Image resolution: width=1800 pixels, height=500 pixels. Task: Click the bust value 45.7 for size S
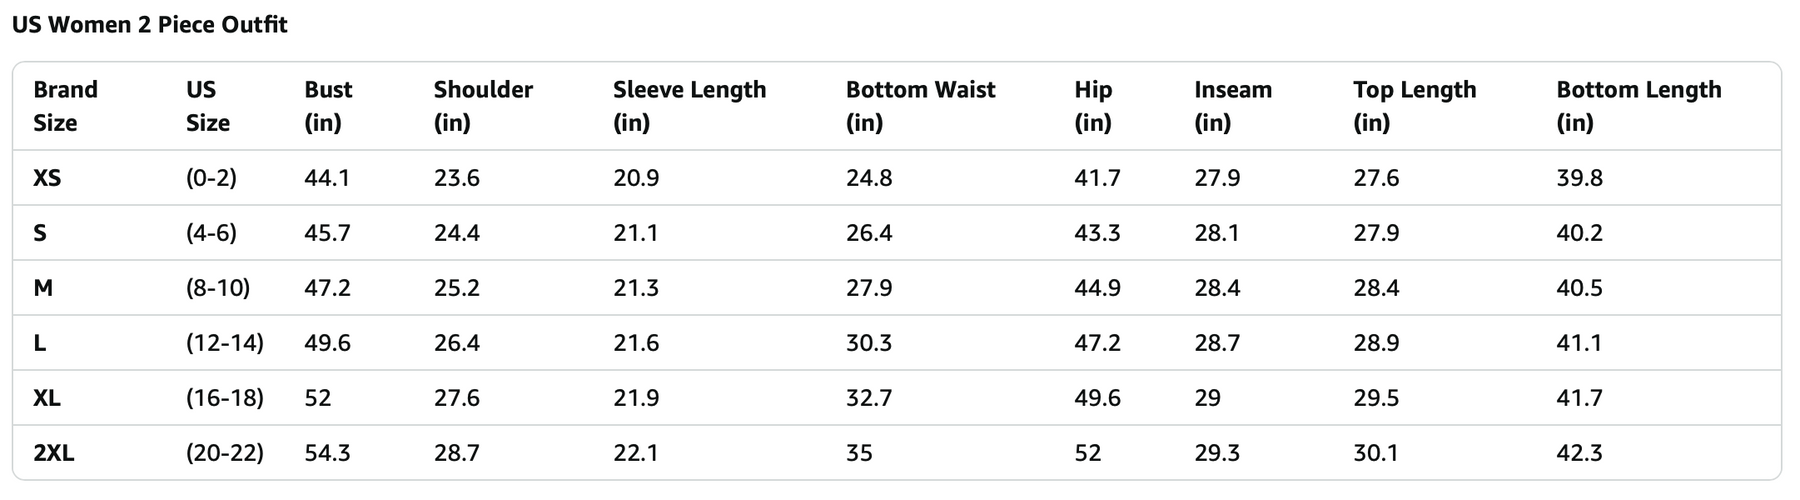point(327,233)
